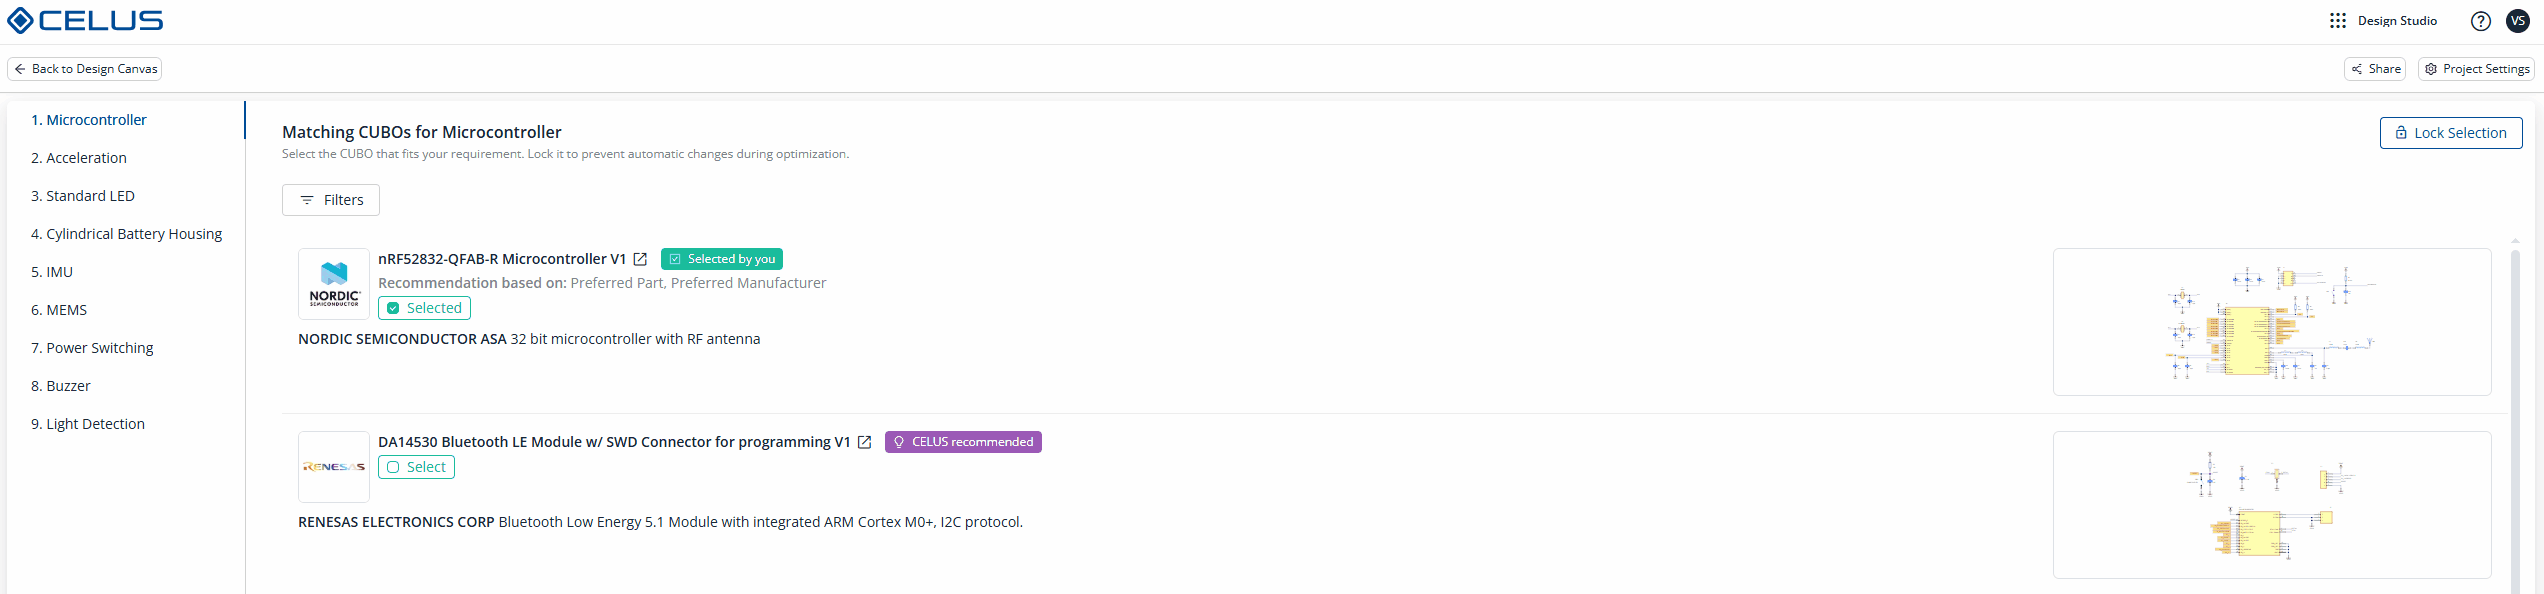Click the Nordic Semiconductor logo
Screen dimensions: 2544x594
334,284
